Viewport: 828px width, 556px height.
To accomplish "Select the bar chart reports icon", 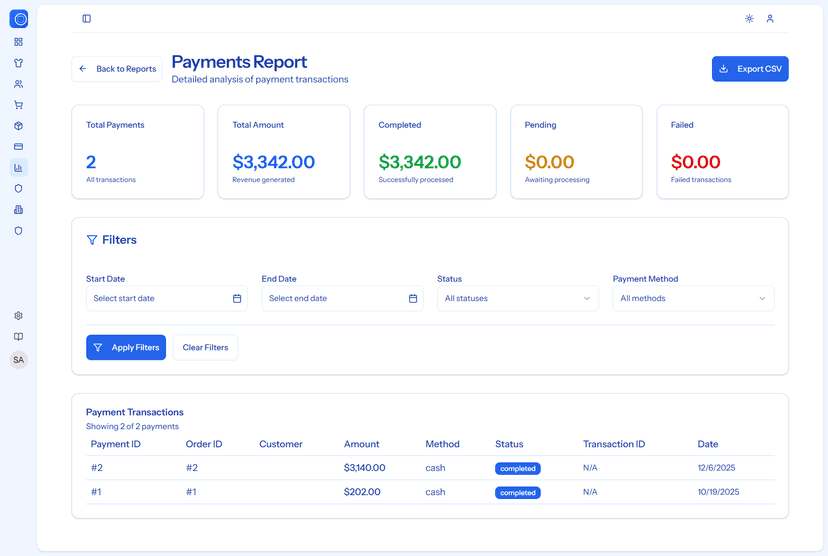I will tap(18, 167).
